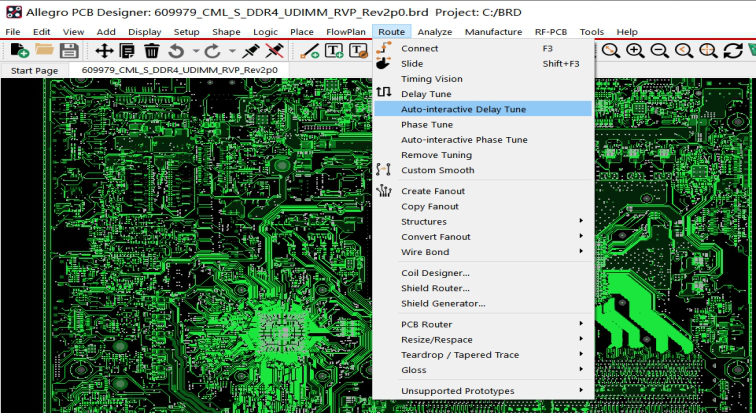Click the Allegro application logo icon
Screen dimensions: 756x413
coord(14,12)
